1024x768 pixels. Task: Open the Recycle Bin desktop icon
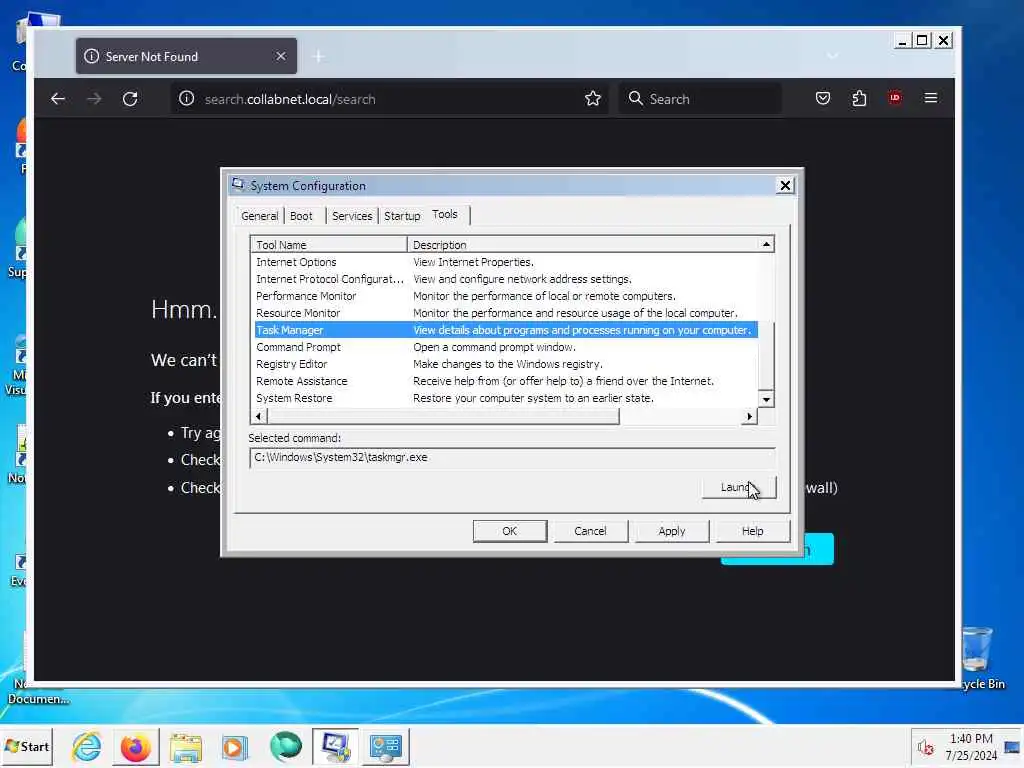(x=978, y=657)
